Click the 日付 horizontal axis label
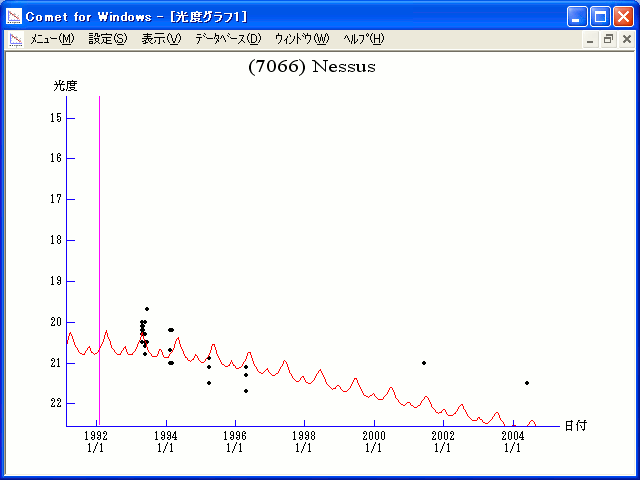This screenshot has width=640, height=480. (x=575, y=425)
